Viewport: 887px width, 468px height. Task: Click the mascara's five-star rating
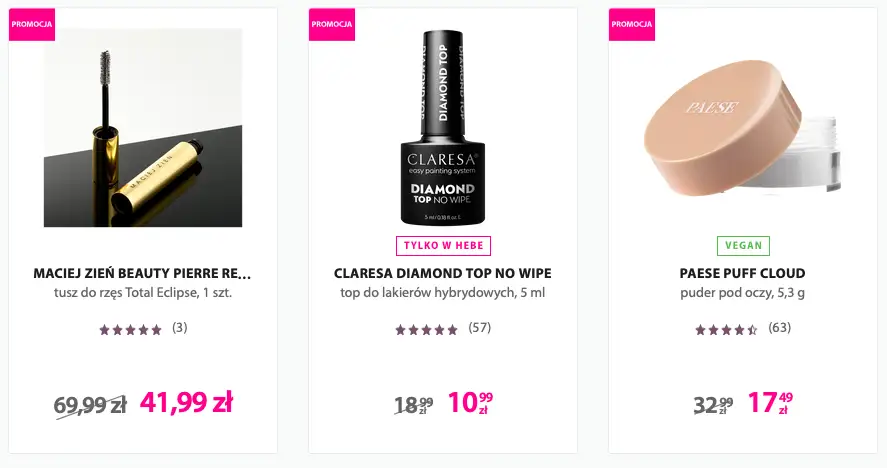coord(130,329)
